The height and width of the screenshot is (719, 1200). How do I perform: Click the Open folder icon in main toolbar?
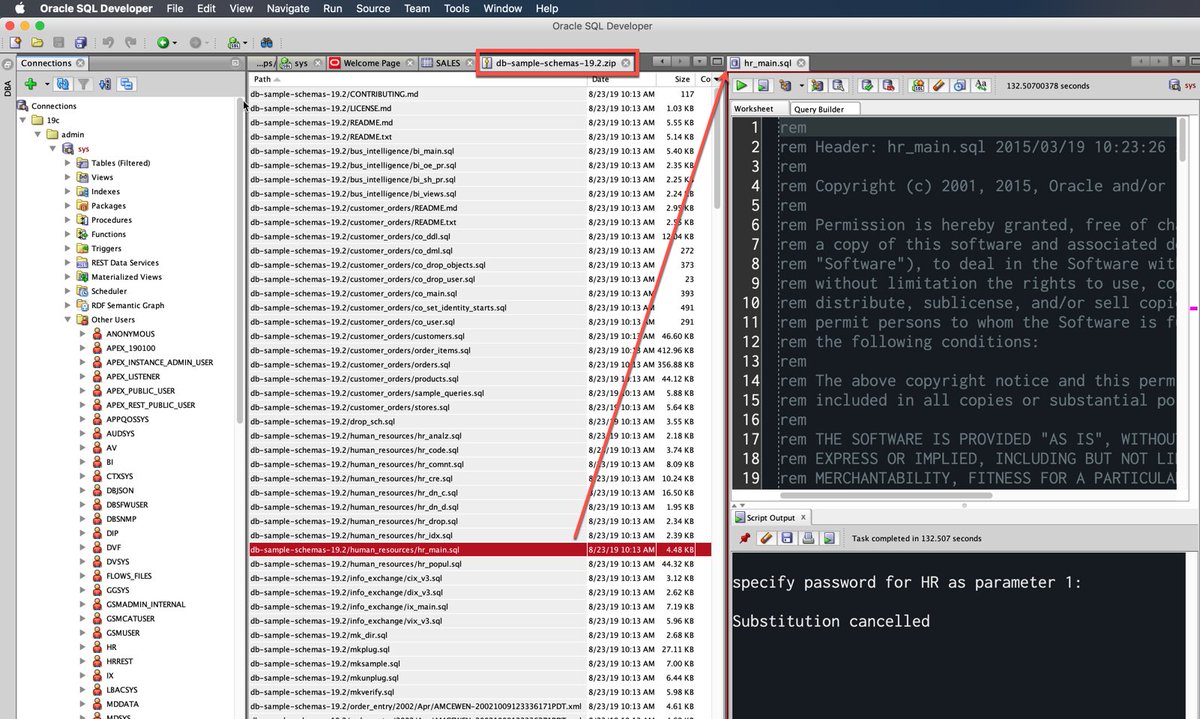[37, 42]
